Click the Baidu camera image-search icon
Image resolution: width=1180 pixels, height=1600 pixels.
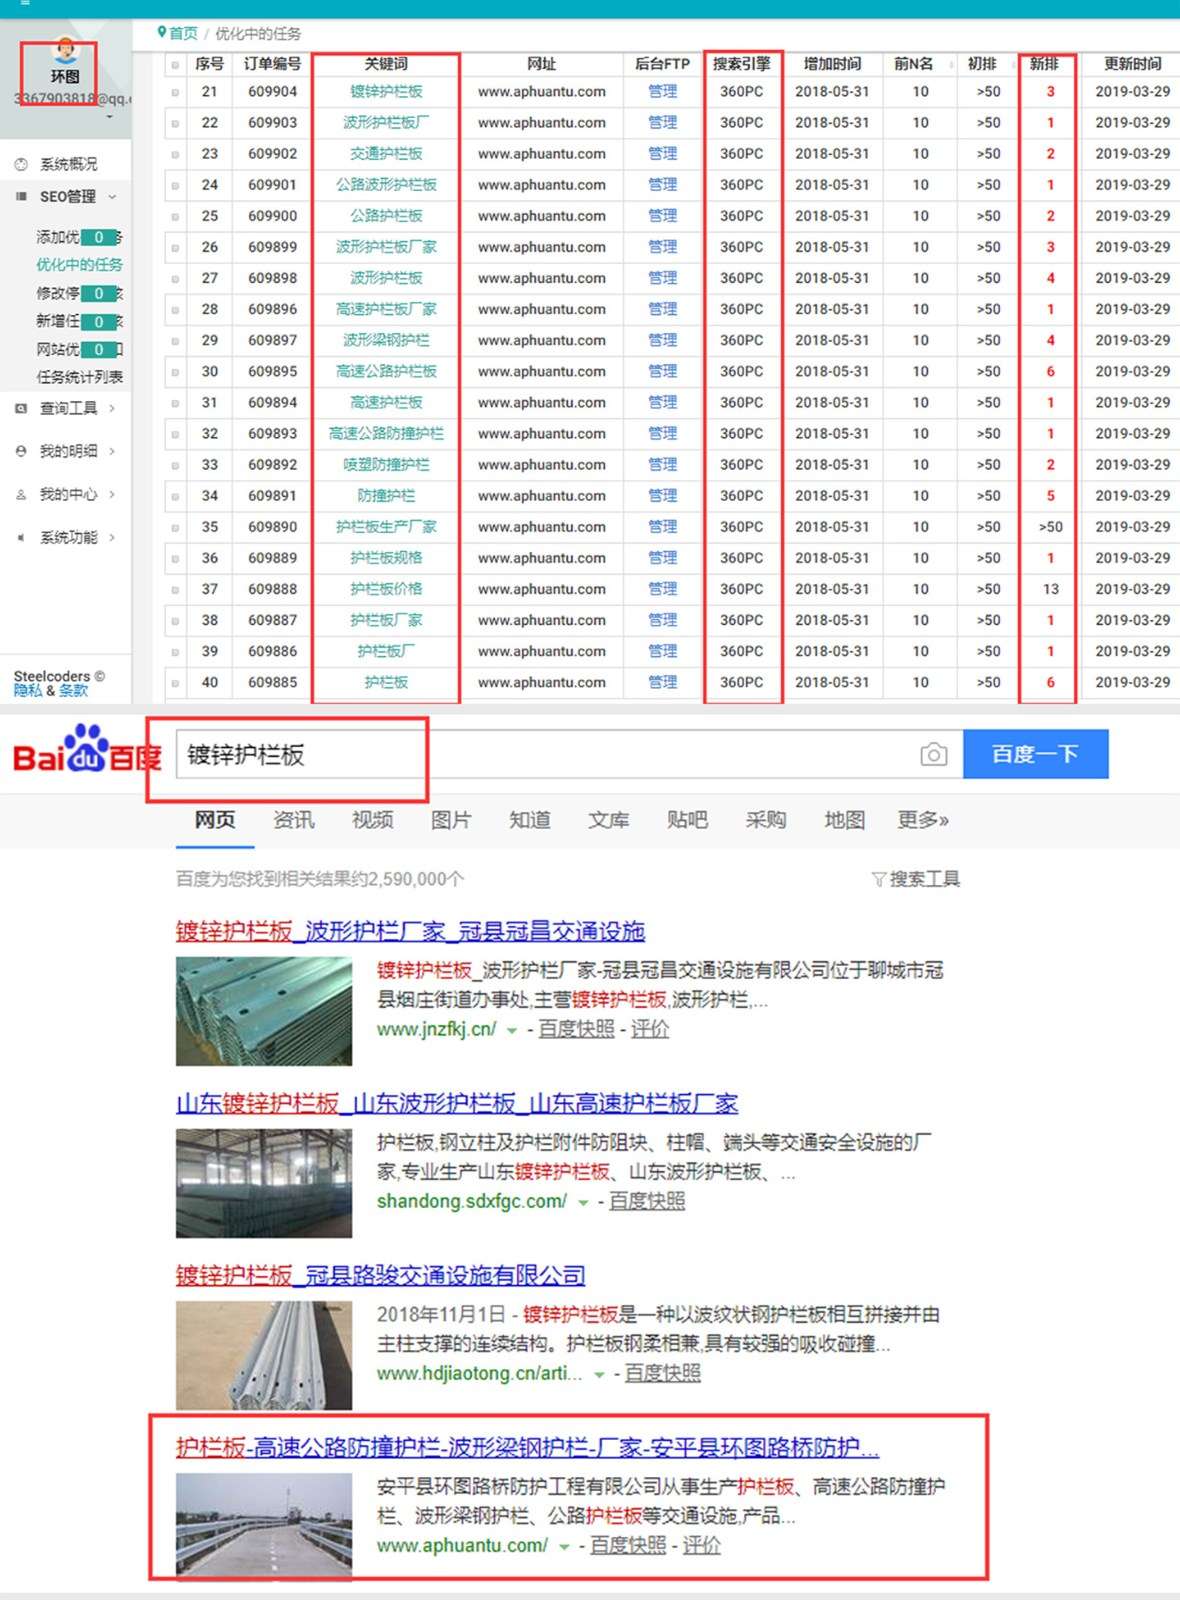point(933,754)
